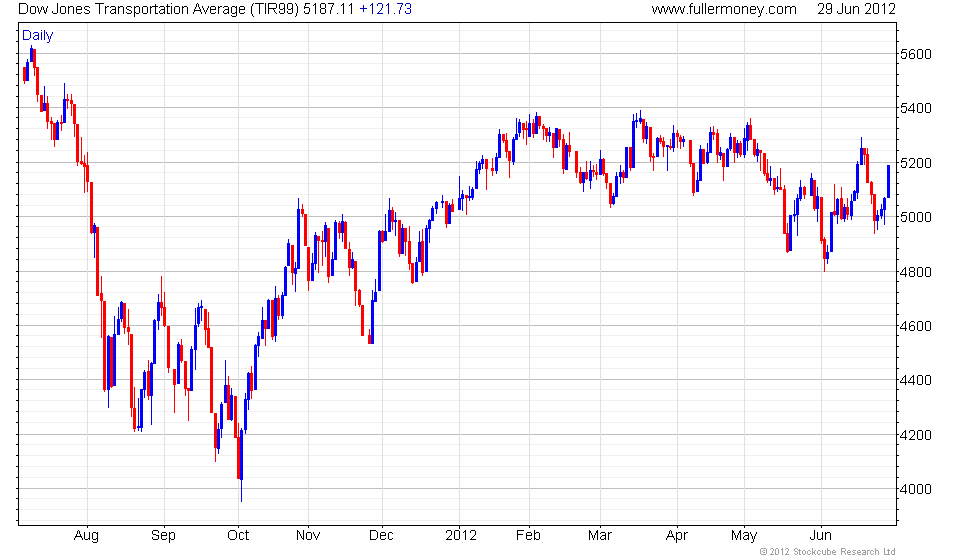Click the '2012' year axis label
Image resolution: width=980 pixels, height=560 pixels.
tap(461, 536)
